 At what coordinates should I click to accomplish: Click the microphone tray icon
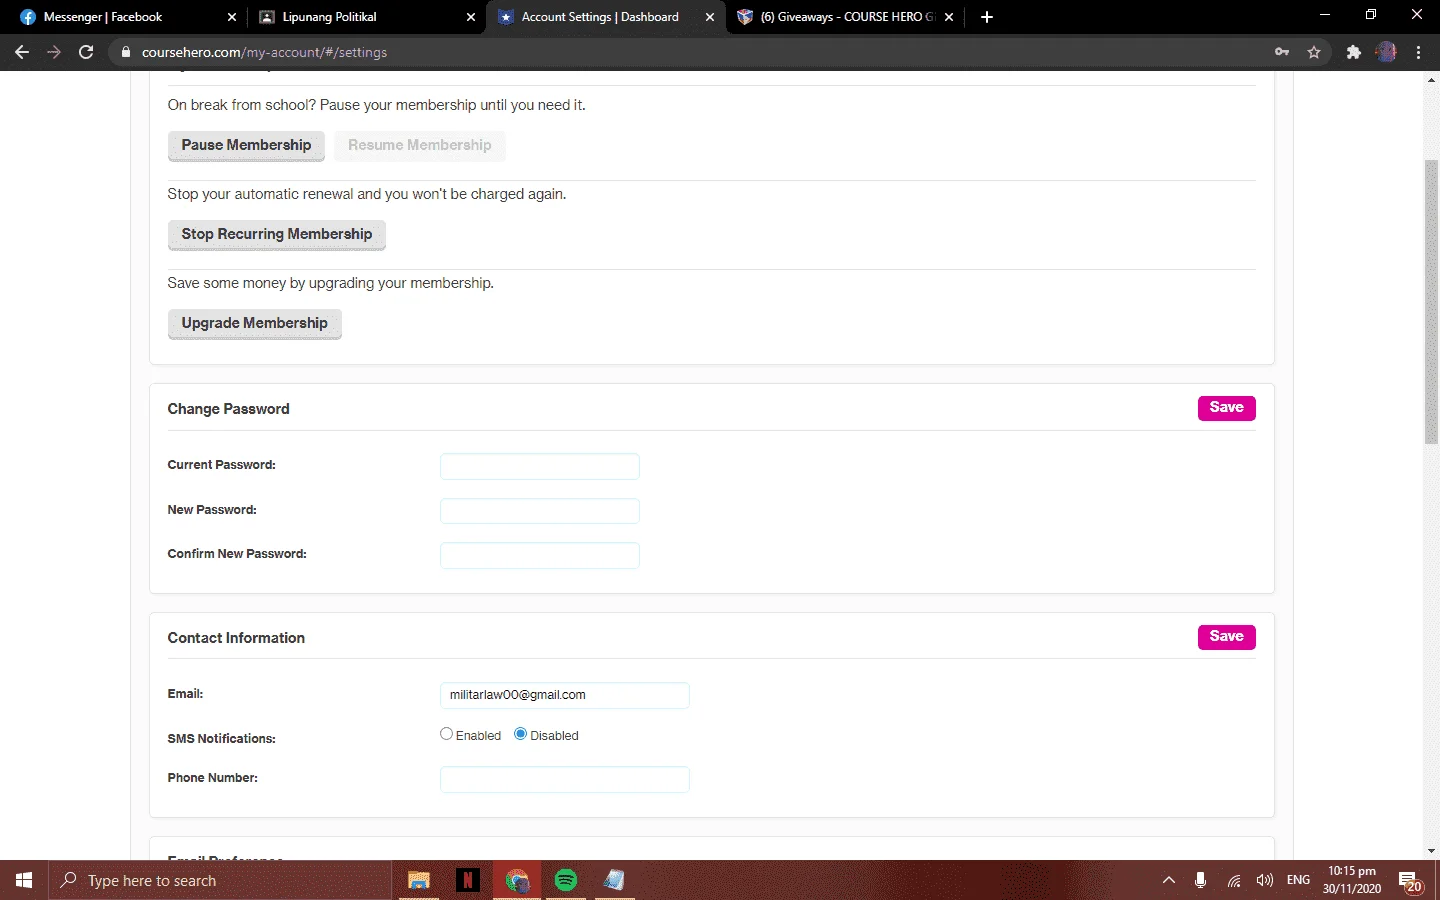tap(1200, 880)
